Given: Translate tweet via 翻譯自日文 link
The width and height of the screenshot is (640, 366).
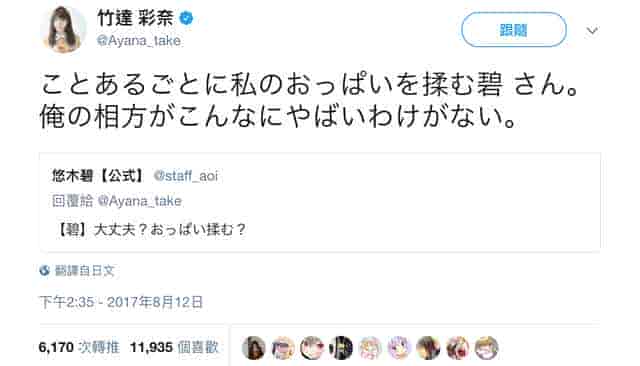Looking at the screenshot, I should (84, 270).
